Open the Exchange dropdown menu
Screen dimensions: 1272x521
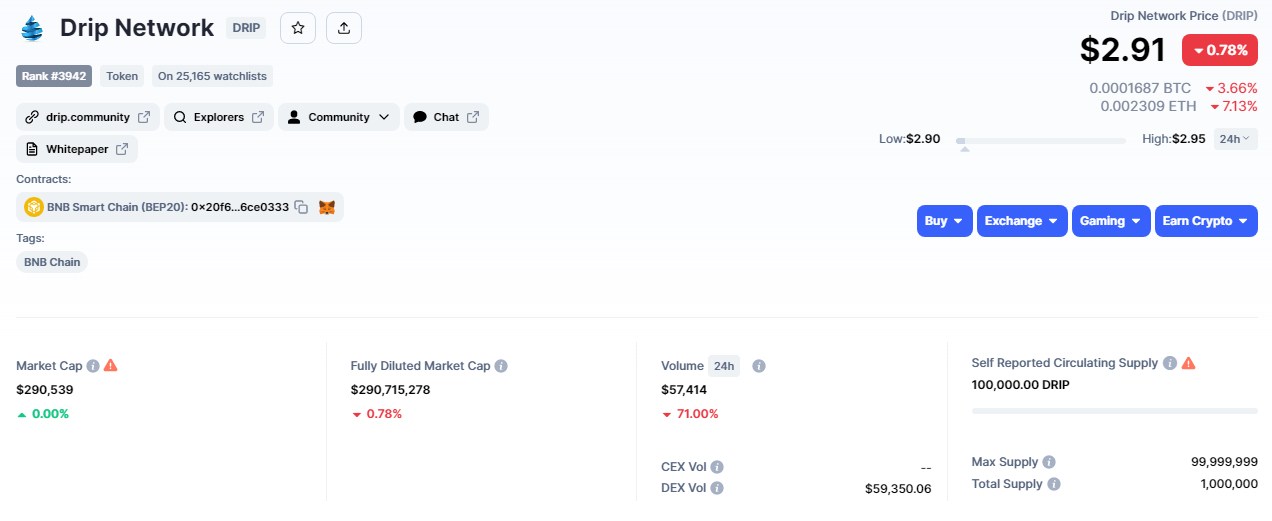tap(1021, 221)
